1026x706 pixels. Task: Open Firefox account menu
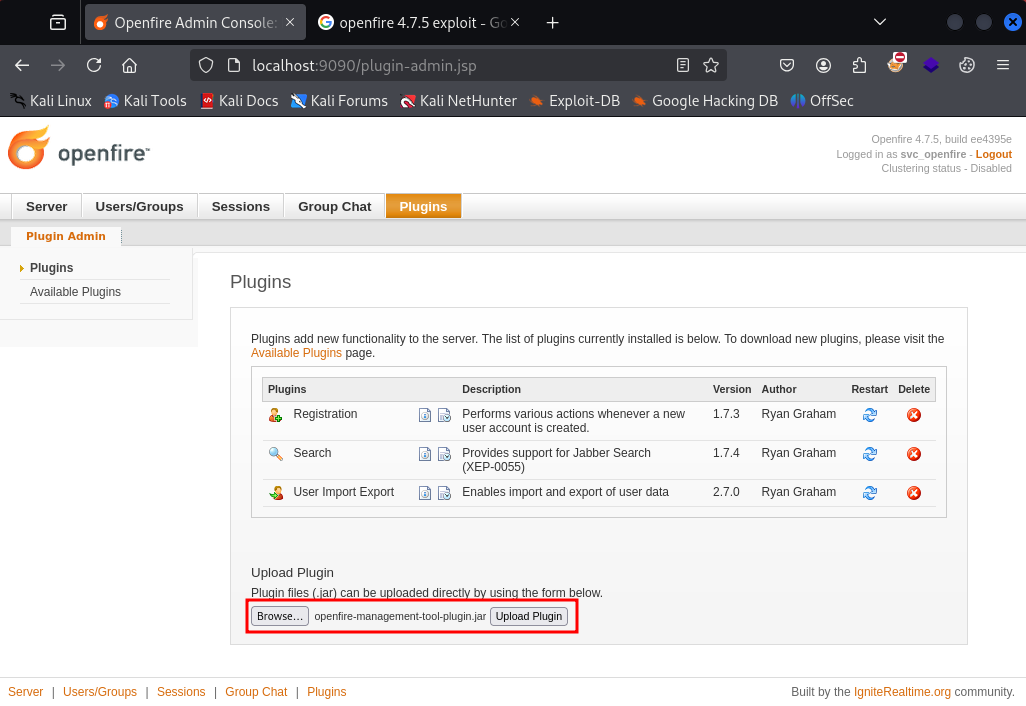tap(823, 65)
